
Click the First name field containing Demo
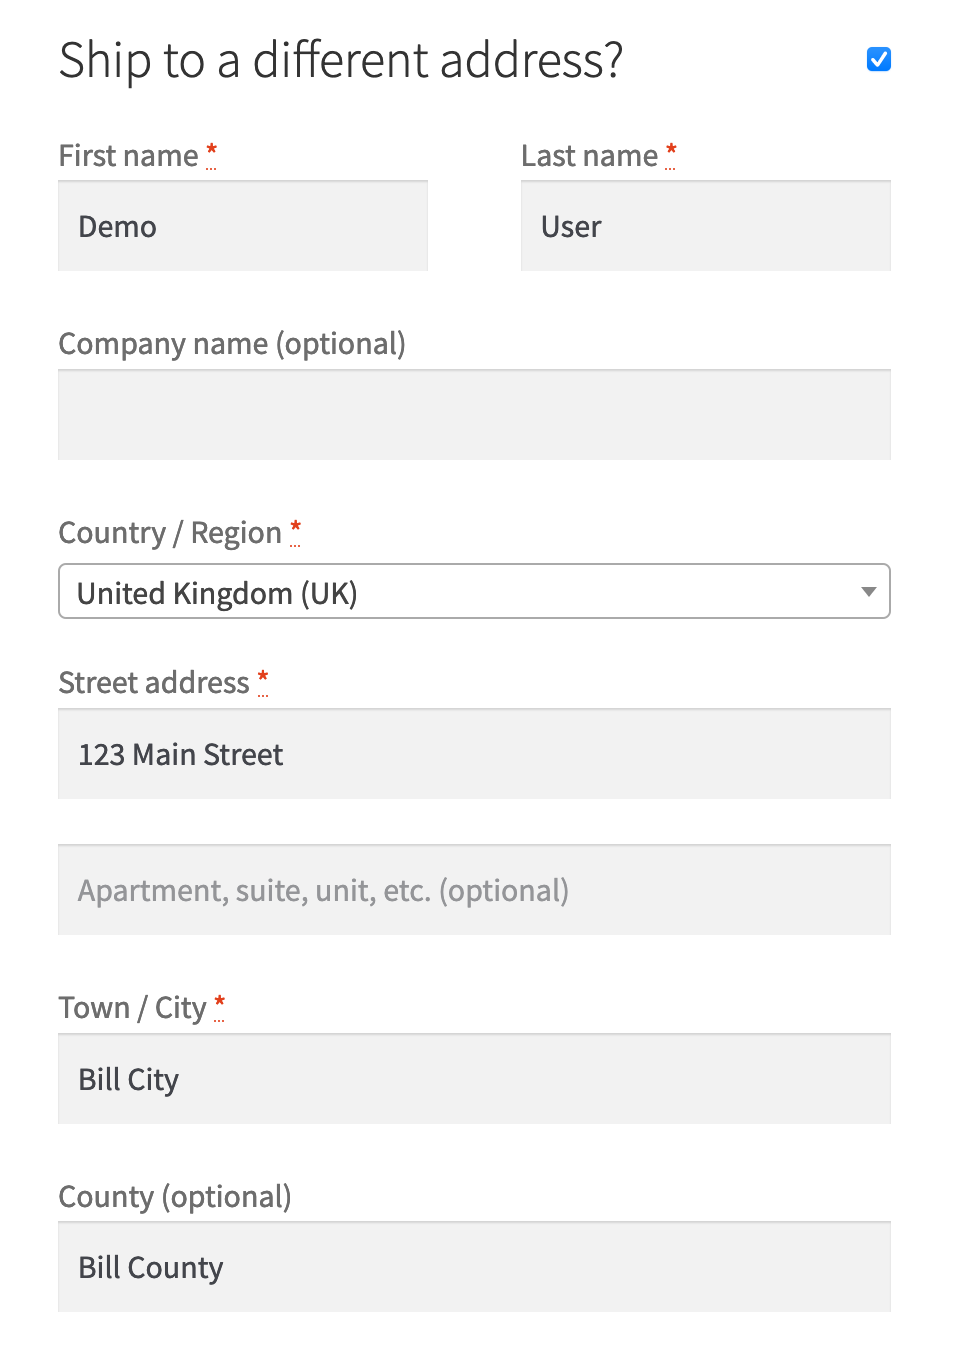(x=242, y=226)
